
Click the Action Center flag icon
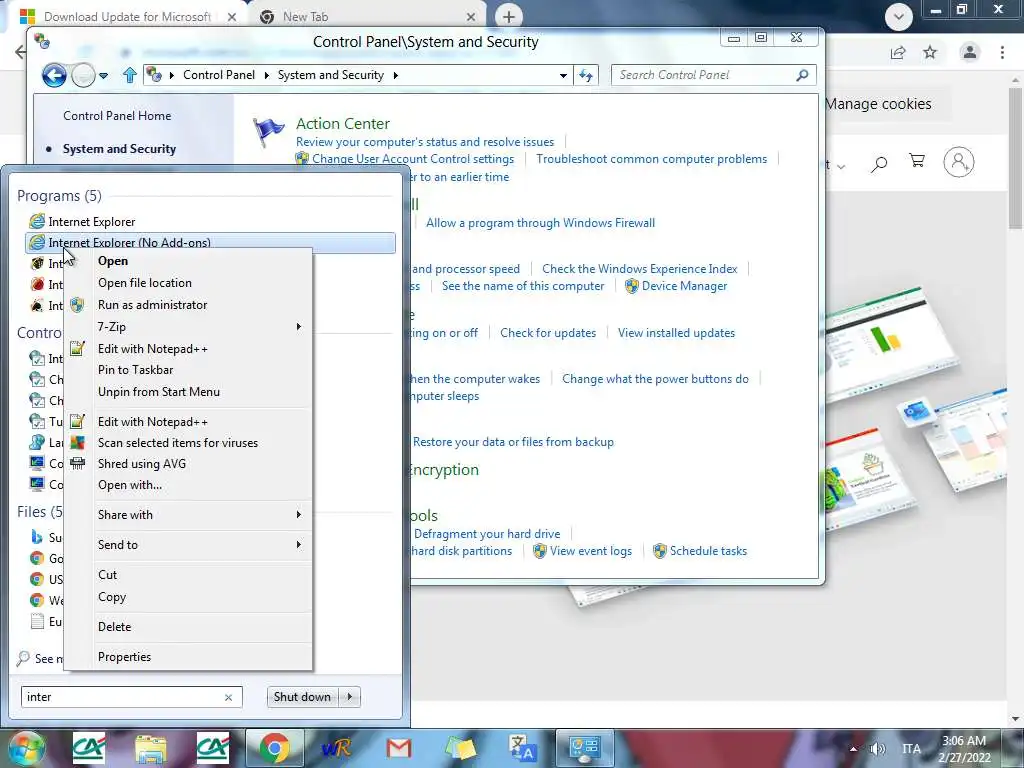pyautogui.click(x=268, y=132)
